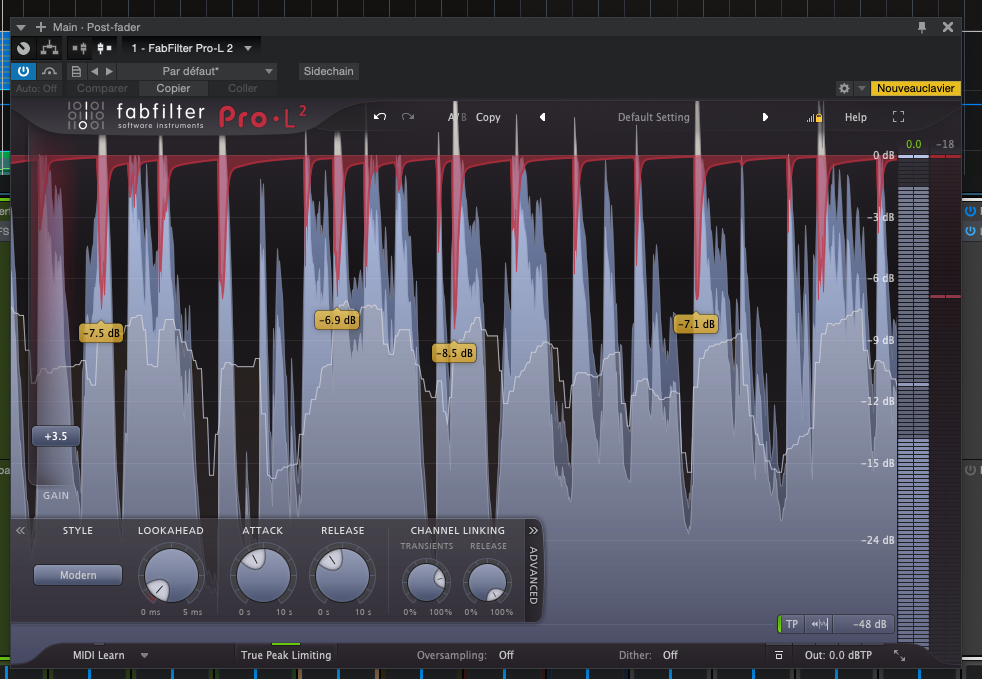The image size is (982, 679).
Task: Click the resize arrows icon at bottom right
Action: pyautogui.click(x=899, y=655)
